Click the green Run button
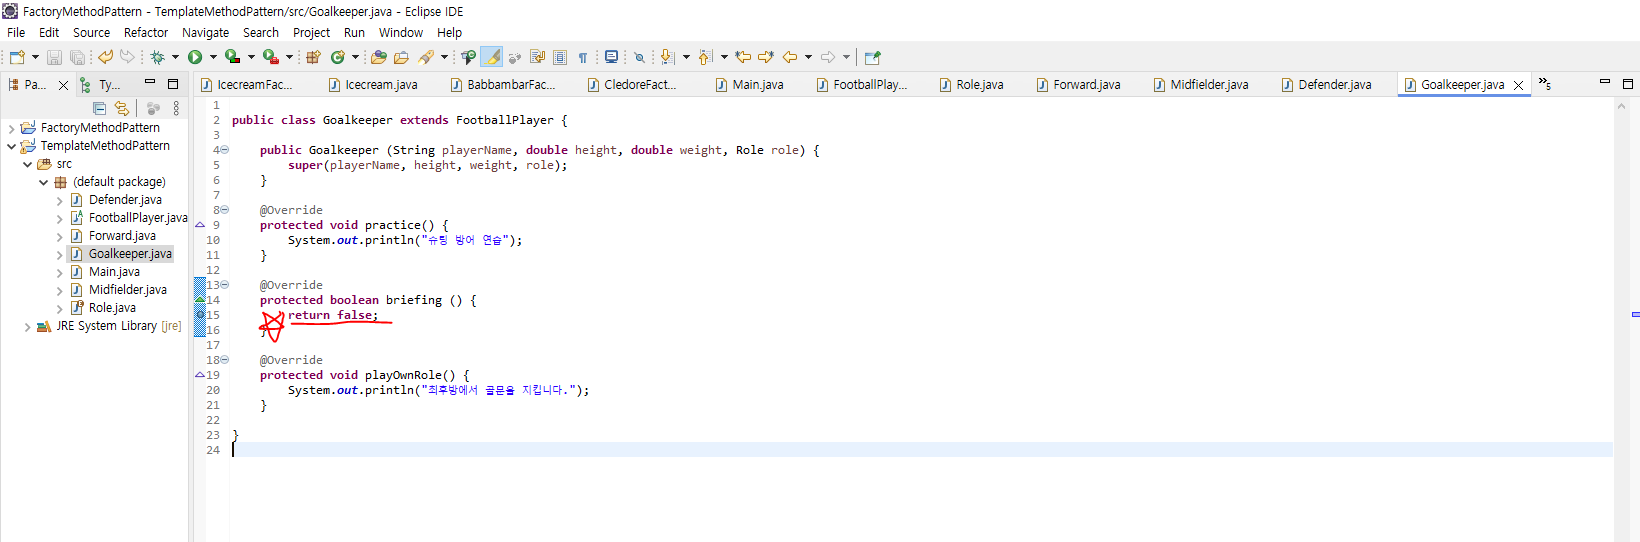 [x=195, y=57]
